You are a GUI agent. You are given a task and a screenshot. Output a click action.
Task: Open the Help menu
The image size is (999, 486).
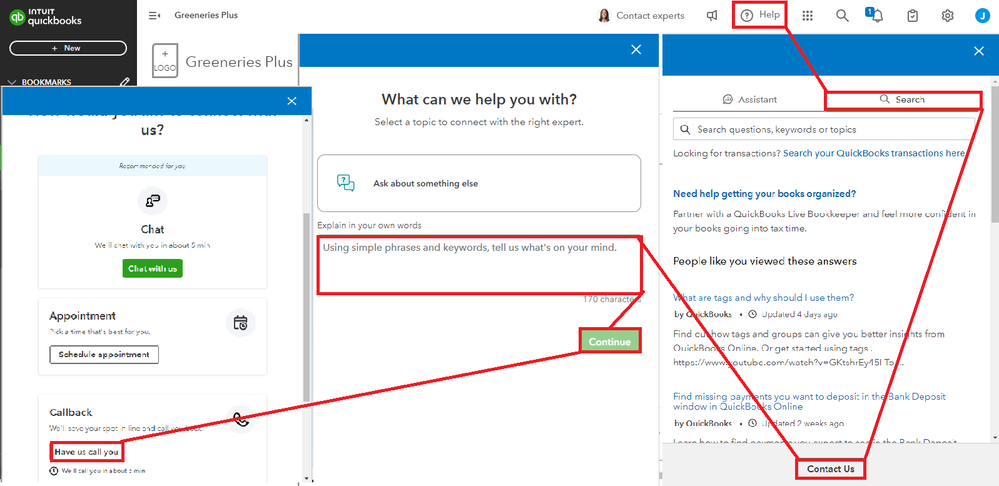tap(760, 15)
